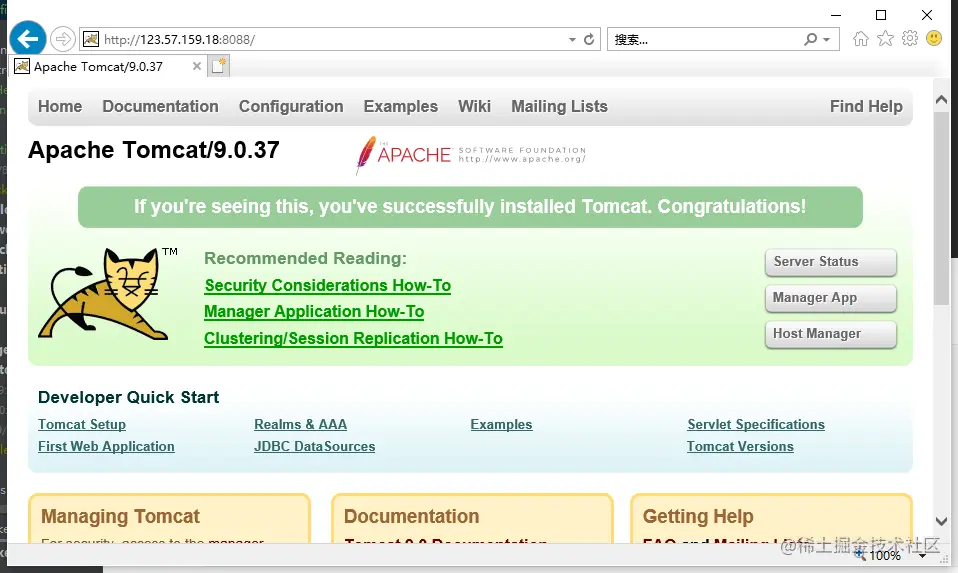Click the Host Manager button

[831, 334]
